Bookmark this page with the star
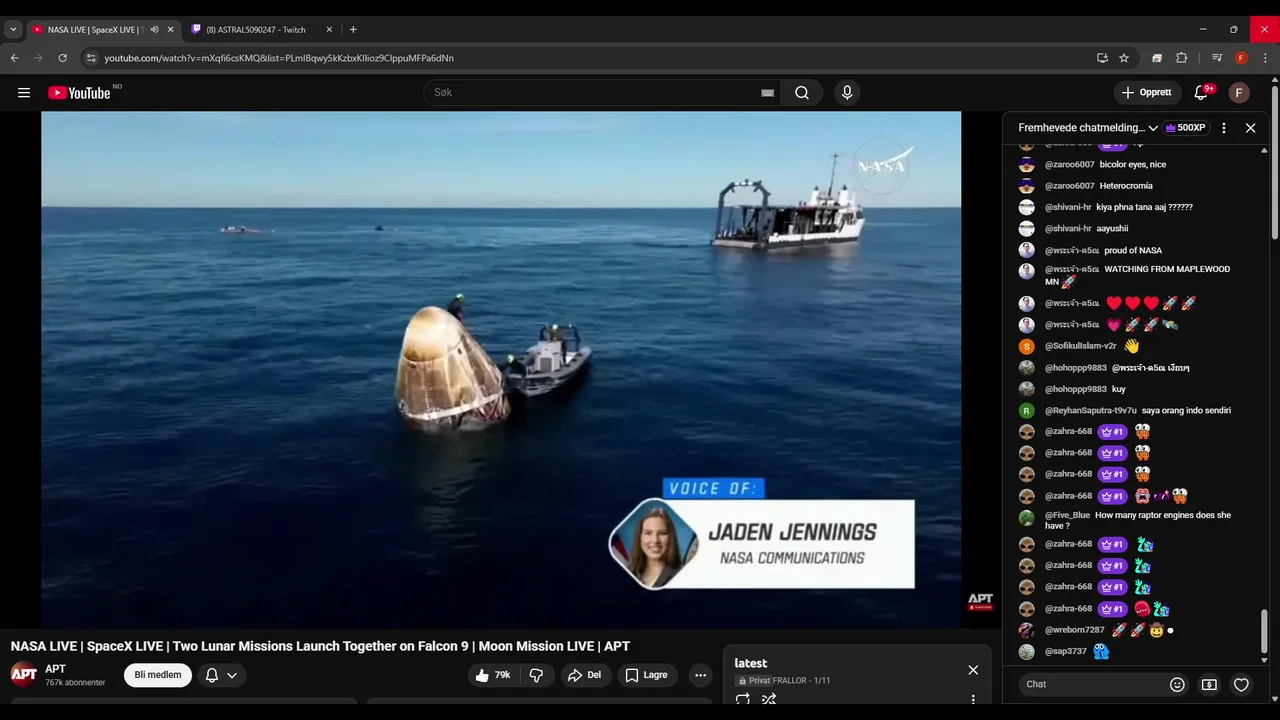Screen dimensions: 1280x720 point(1124,58)
